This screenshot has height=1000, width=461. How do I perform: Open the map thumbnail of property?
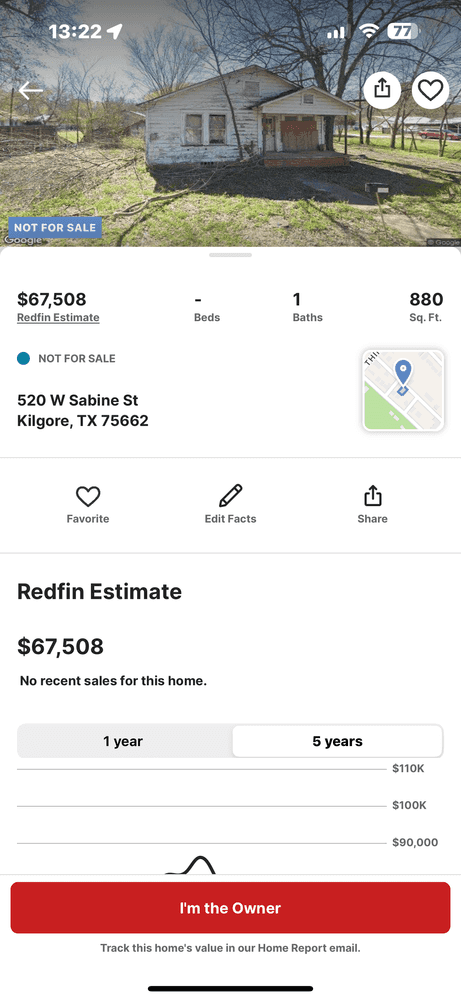tap(403, 390)
